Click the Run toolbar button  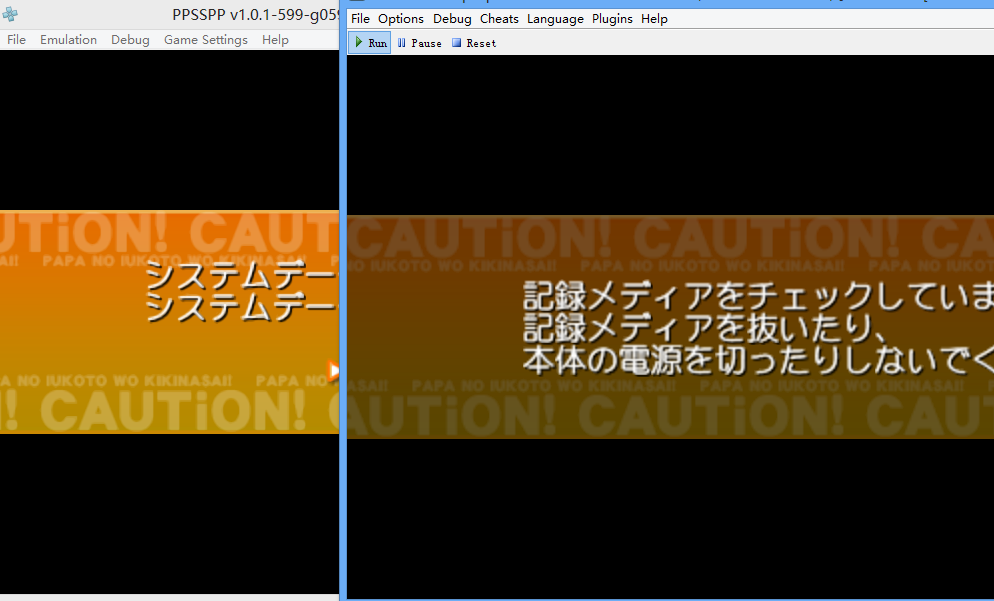370,43
